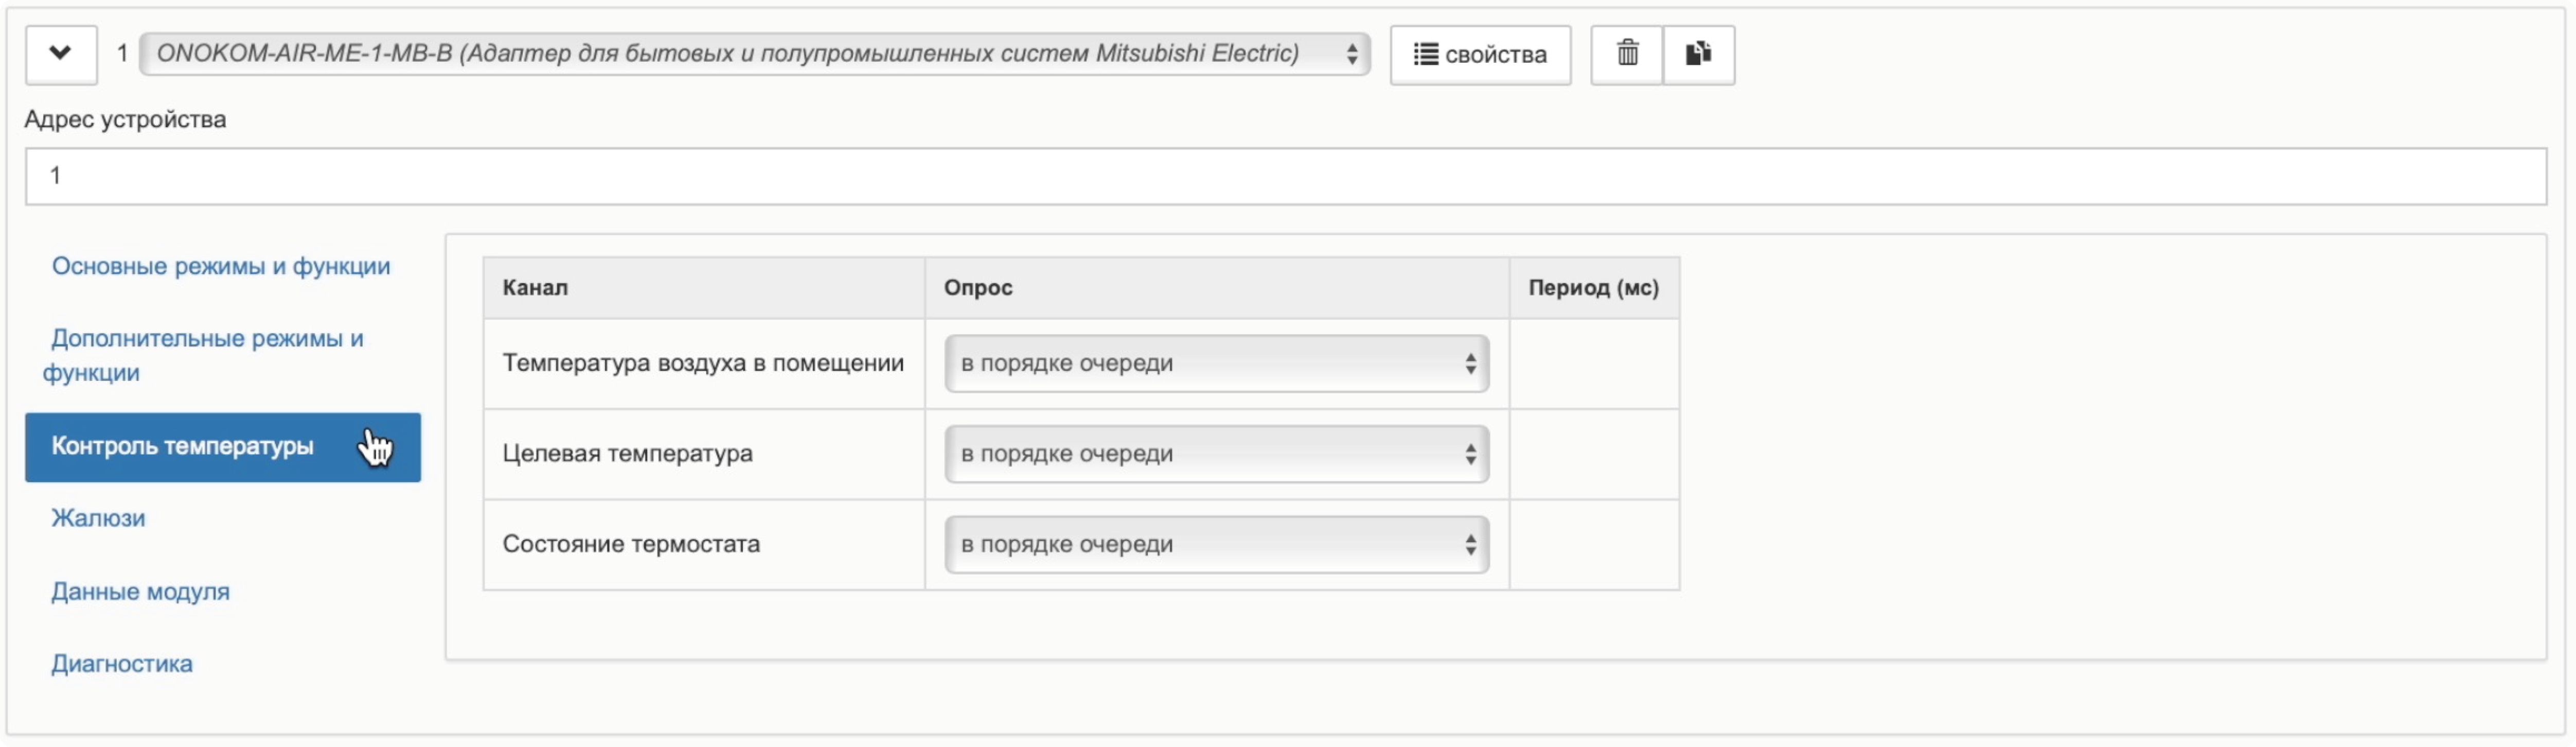2576x747 pixels.
Task: Open the ONOKOM-AIR-ME-1-MB-B device type dropdown
Action: pos(754,54)
